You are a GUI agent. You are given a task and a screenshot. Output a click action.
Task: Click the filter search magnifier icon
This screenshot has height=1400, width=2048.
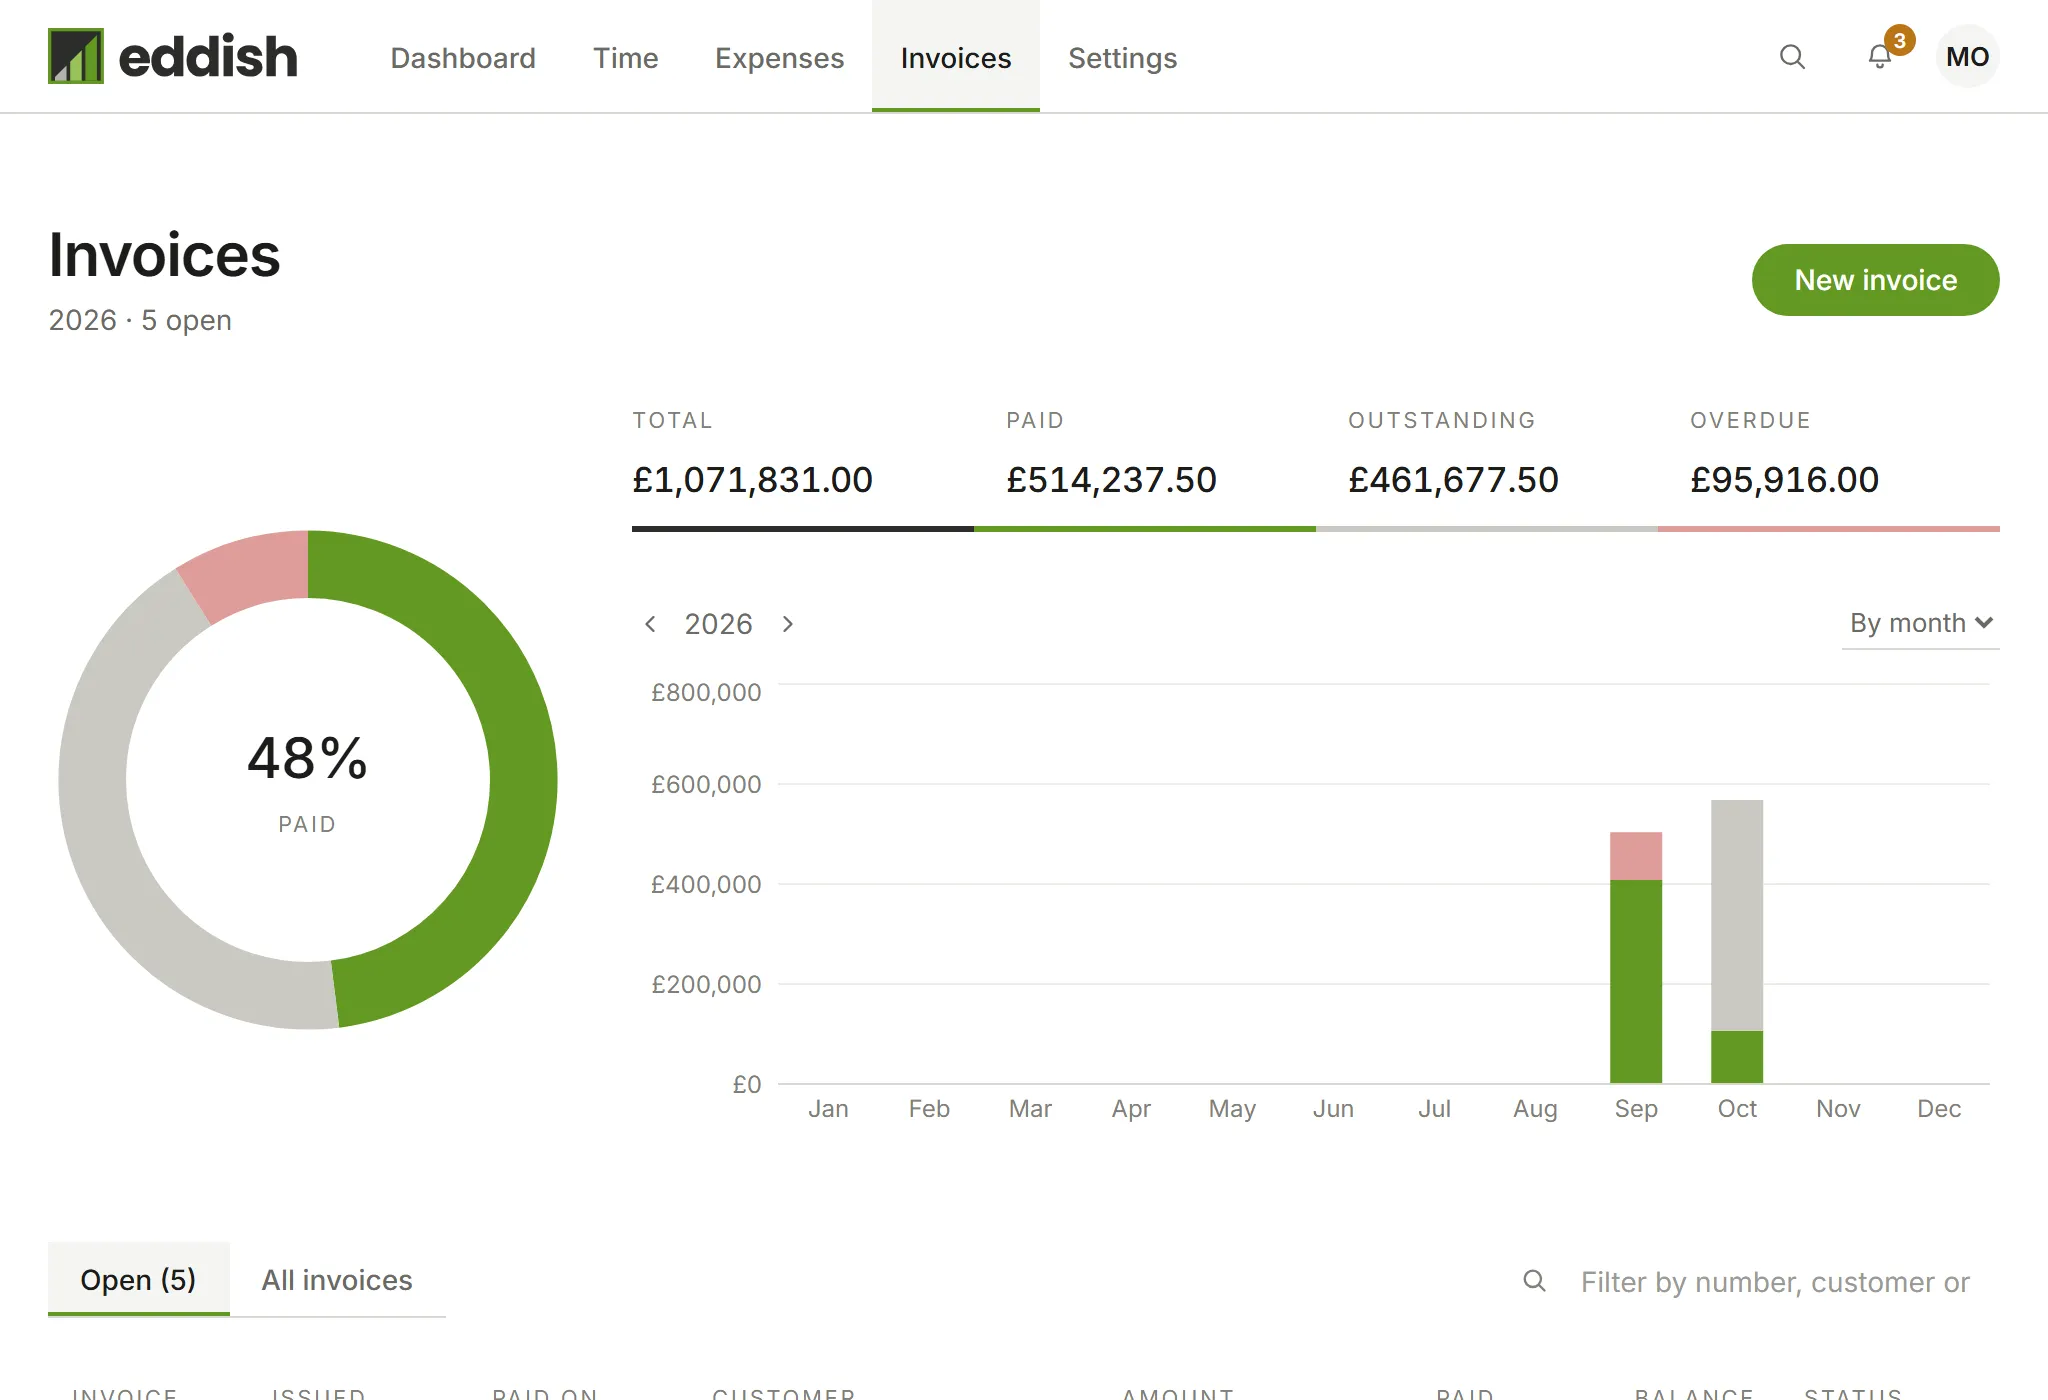[1534, 1281]
